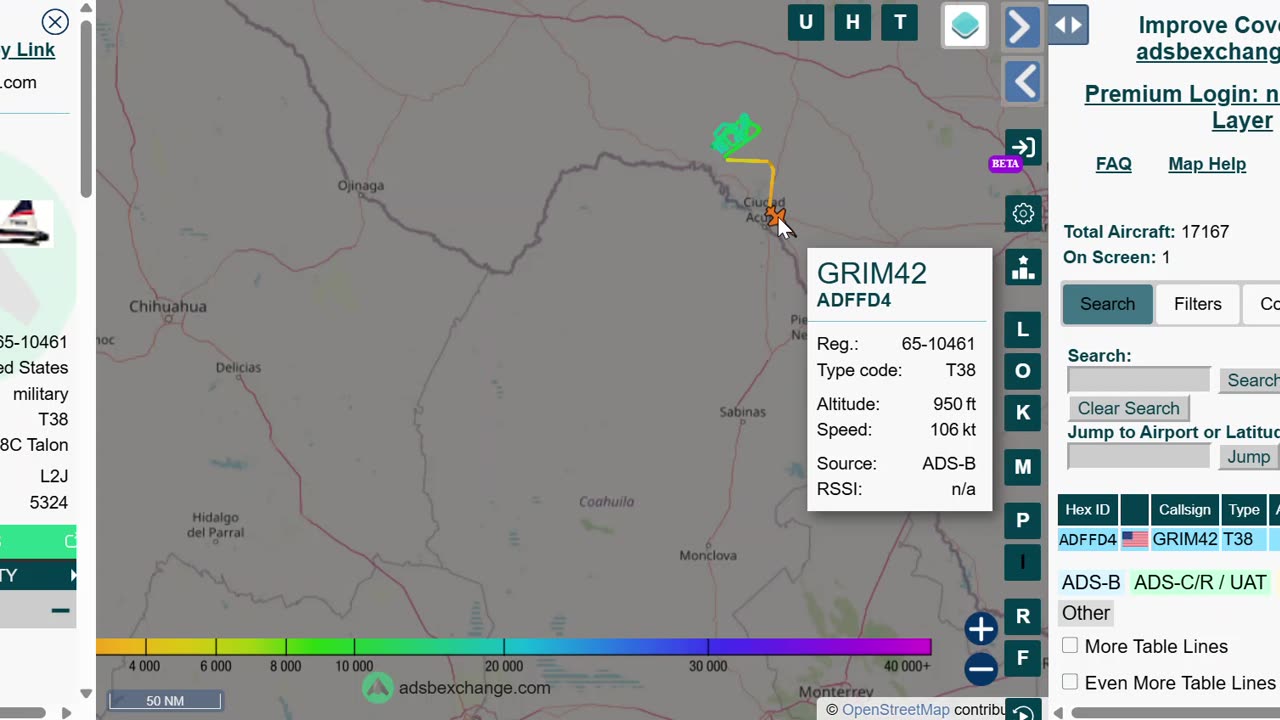This screenshot has height=720, width=1280.
Task: Click the altitude color scale bar
Action: 513,647
